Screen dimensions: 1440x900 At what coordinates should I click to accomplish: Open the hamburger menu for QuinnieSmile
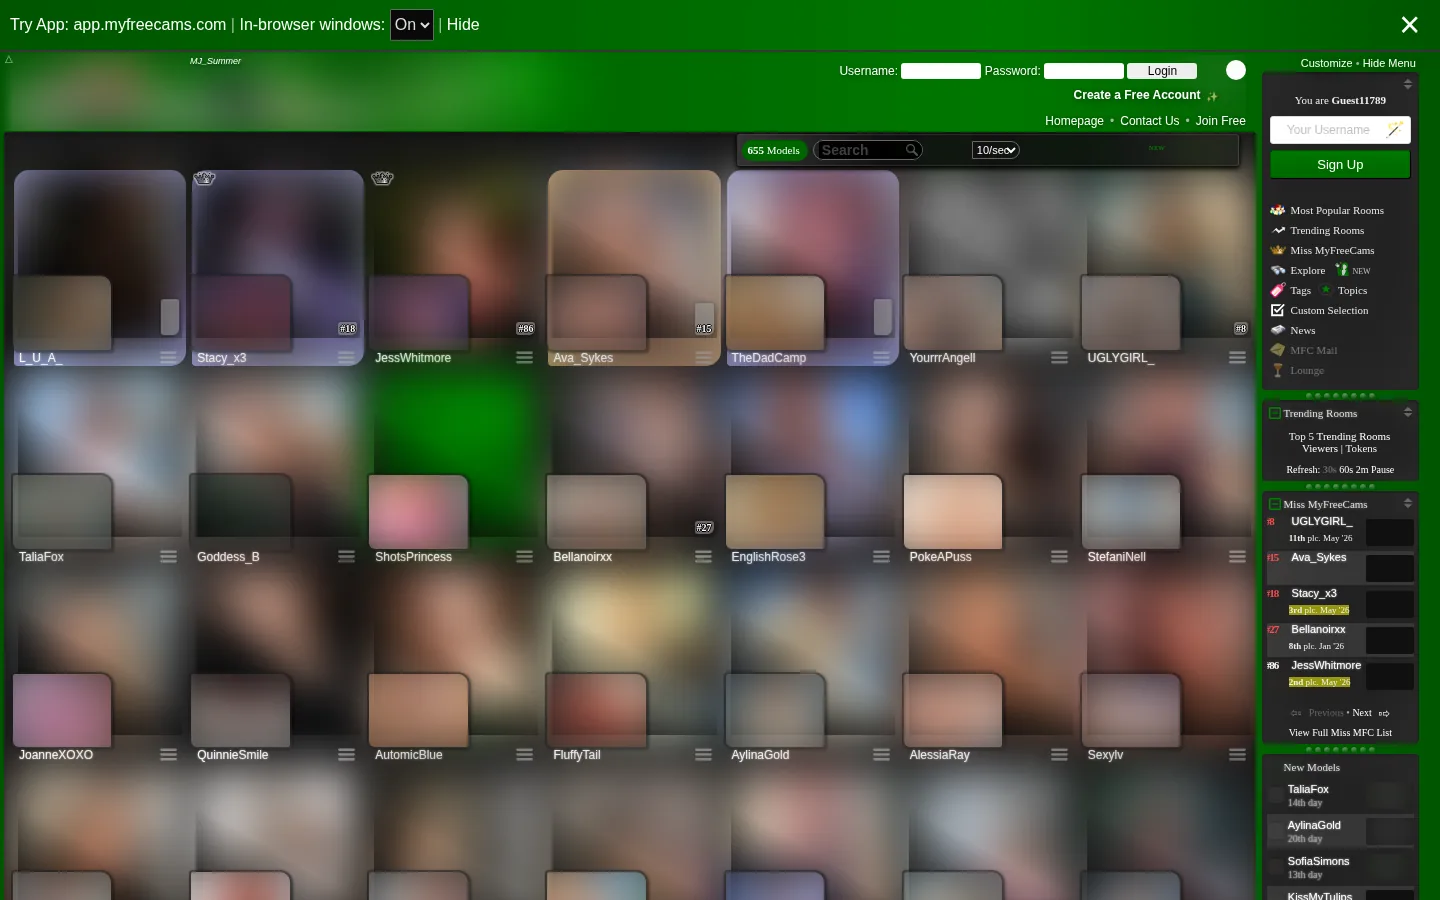pos(346,755)
